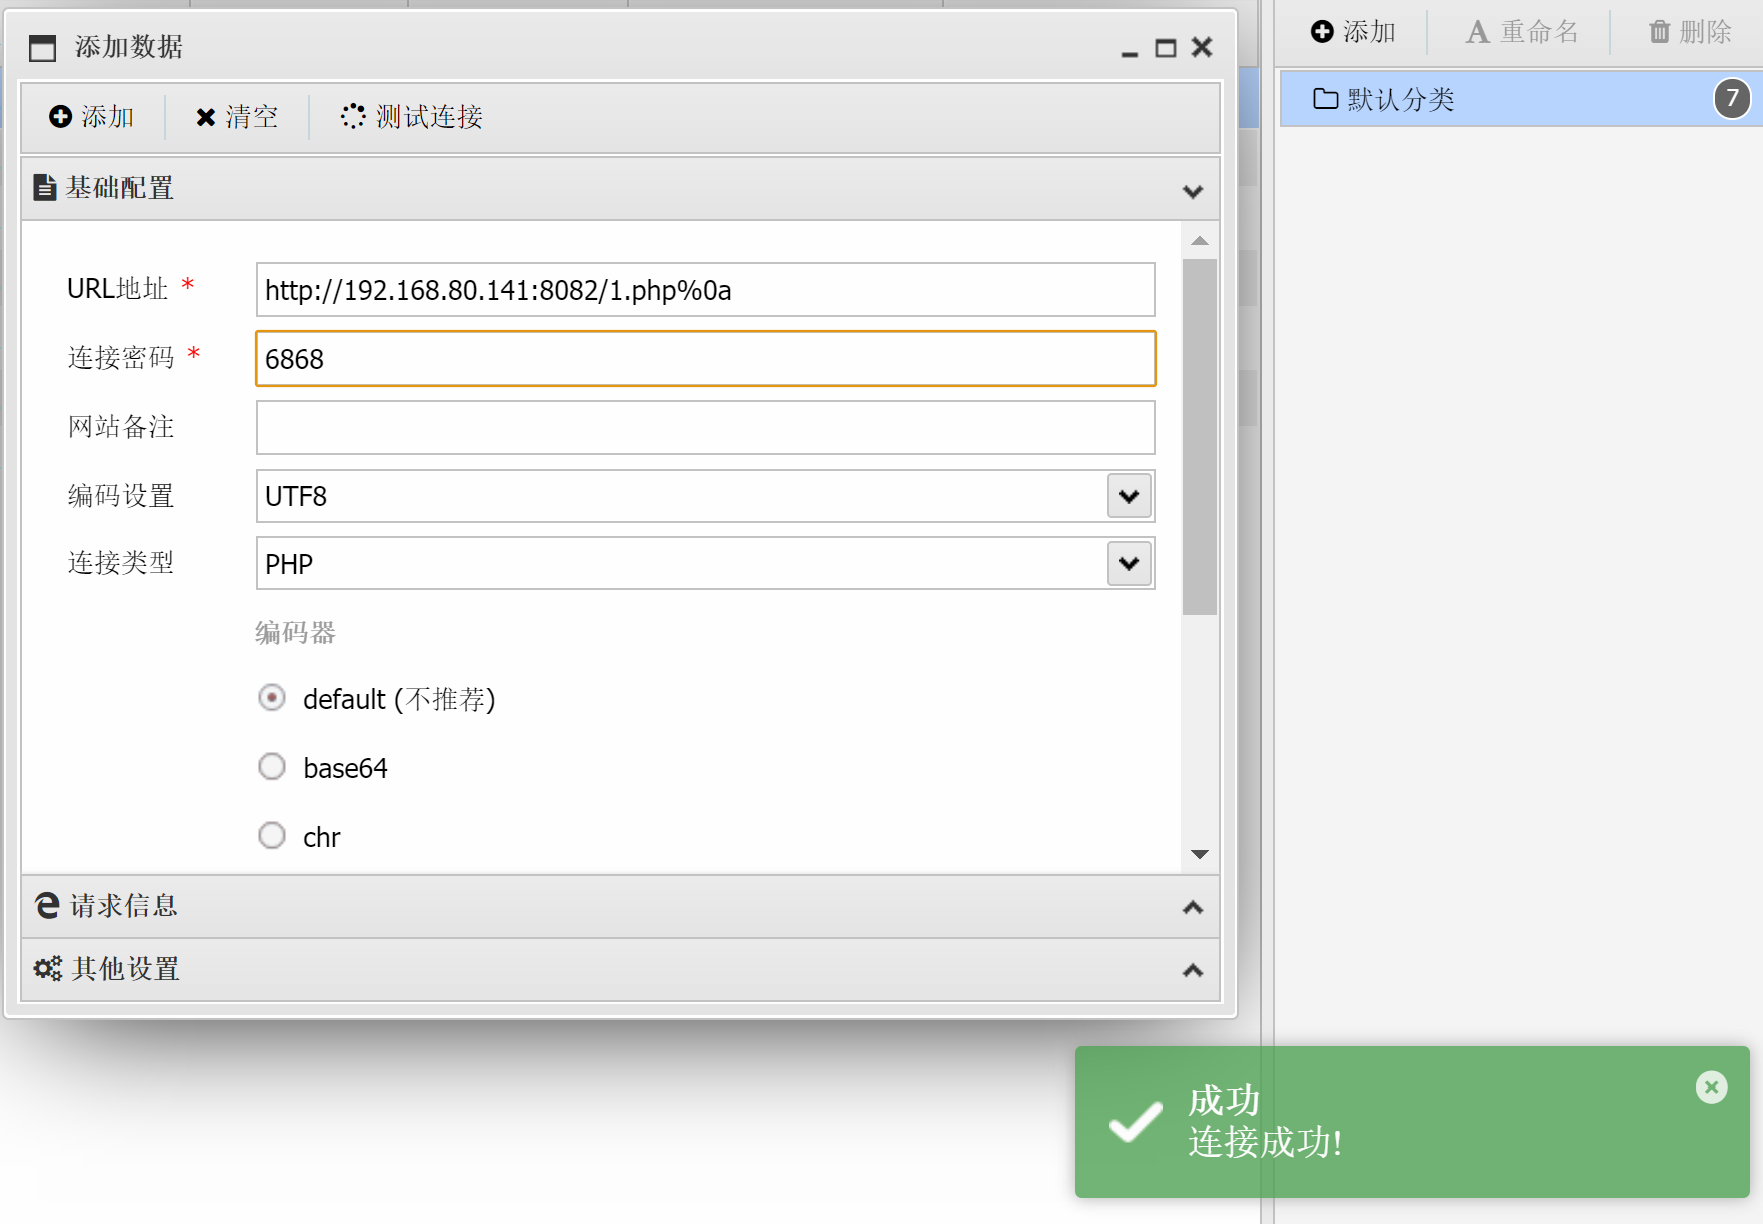The width and height of the screenshot is (1763, 1224).
Task: Click the checkmark icon in success toast
Action: coord(1135,1121)
